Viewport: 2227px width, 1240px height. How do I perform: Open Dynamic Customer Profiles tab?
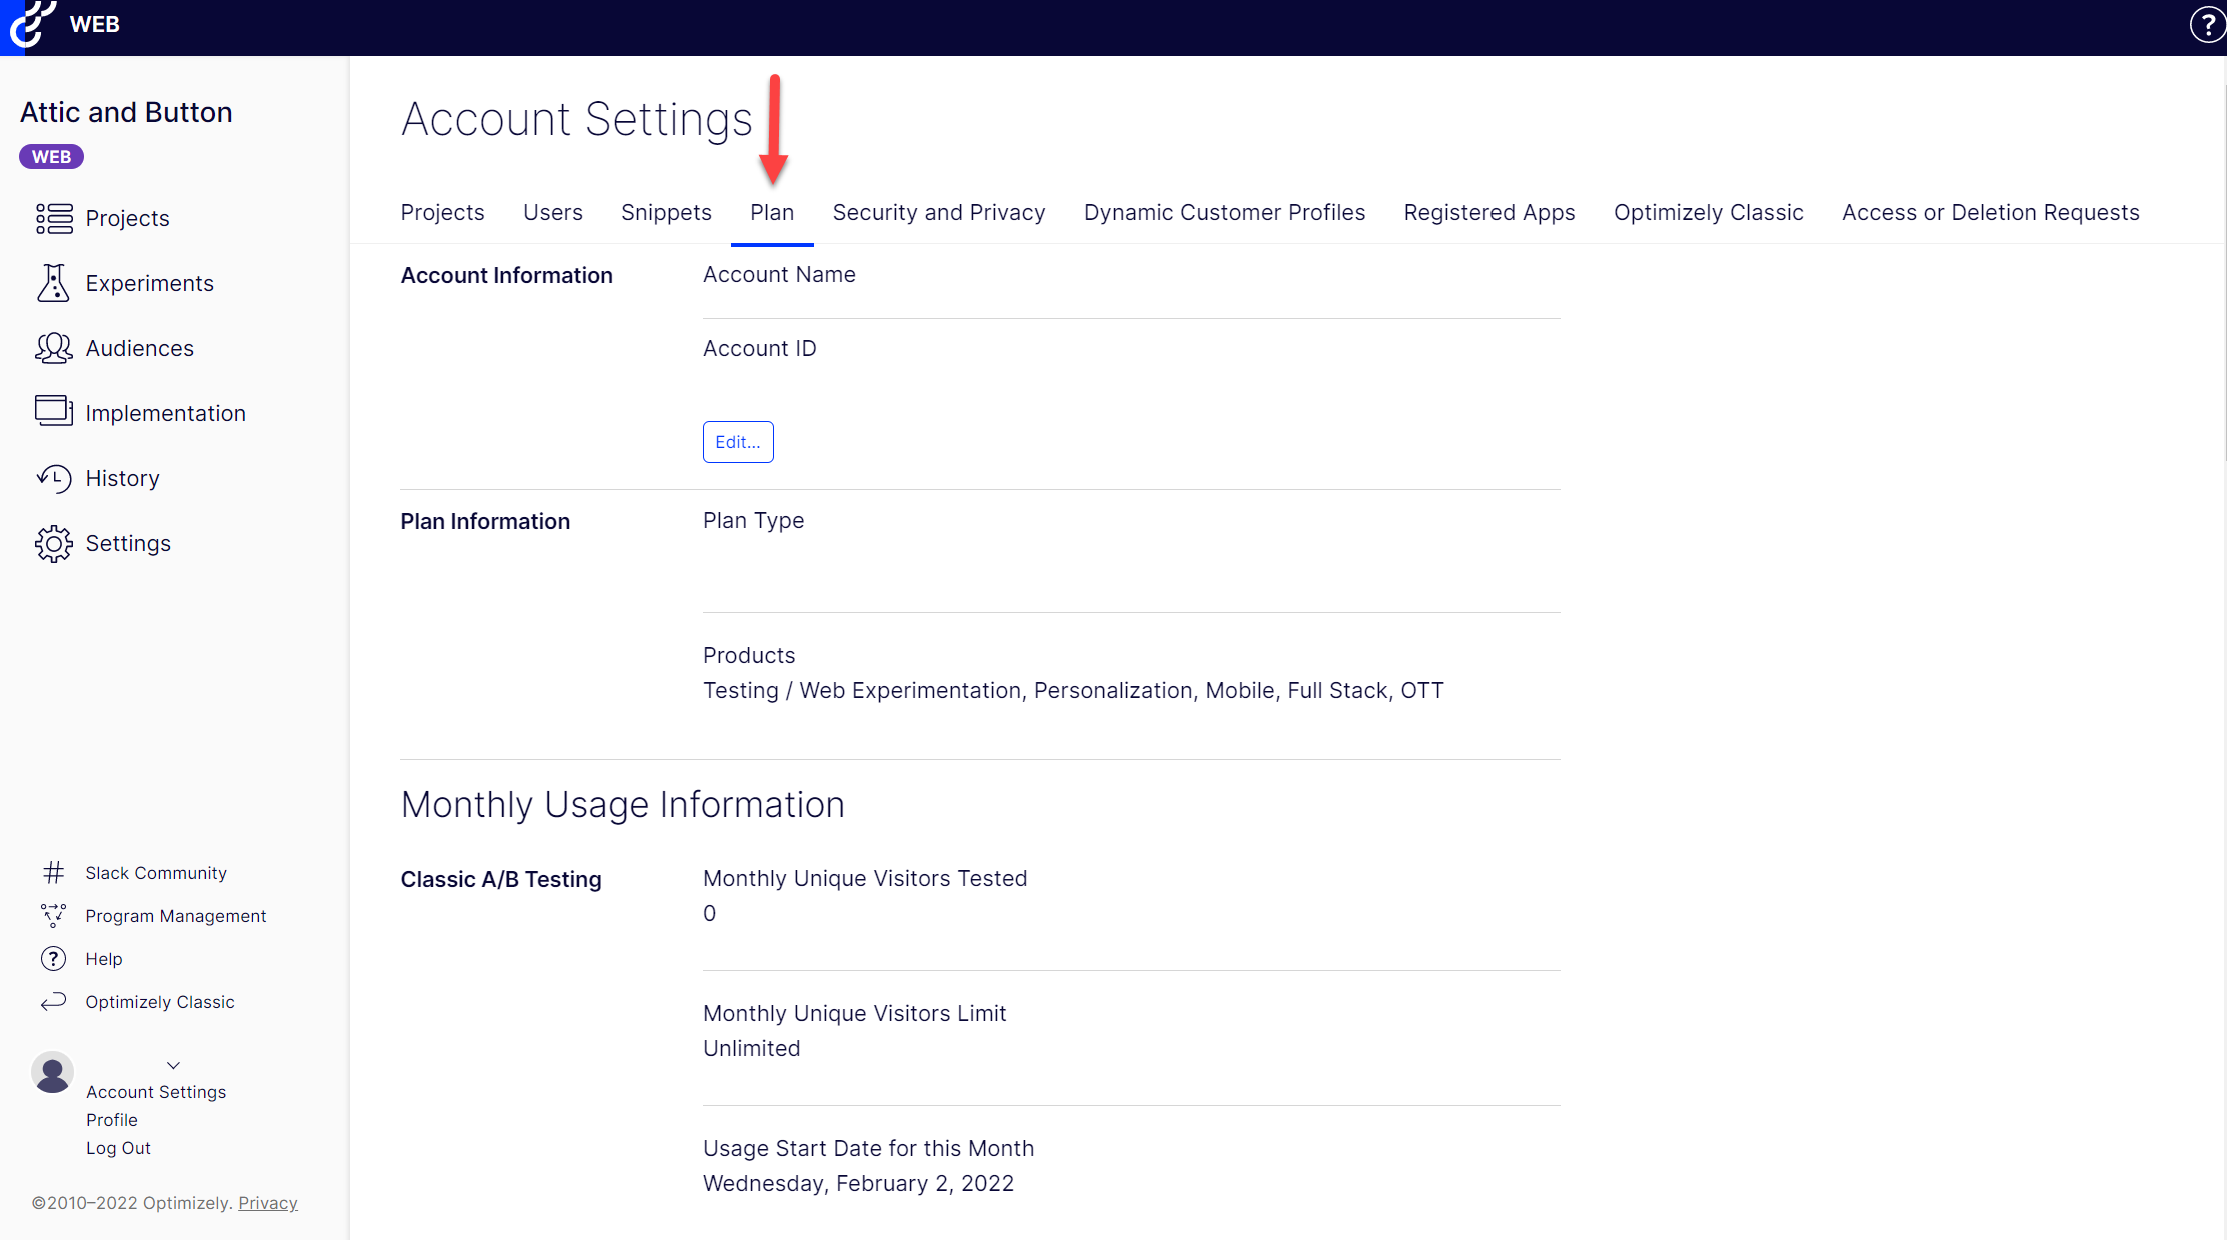pos(1224,213)
